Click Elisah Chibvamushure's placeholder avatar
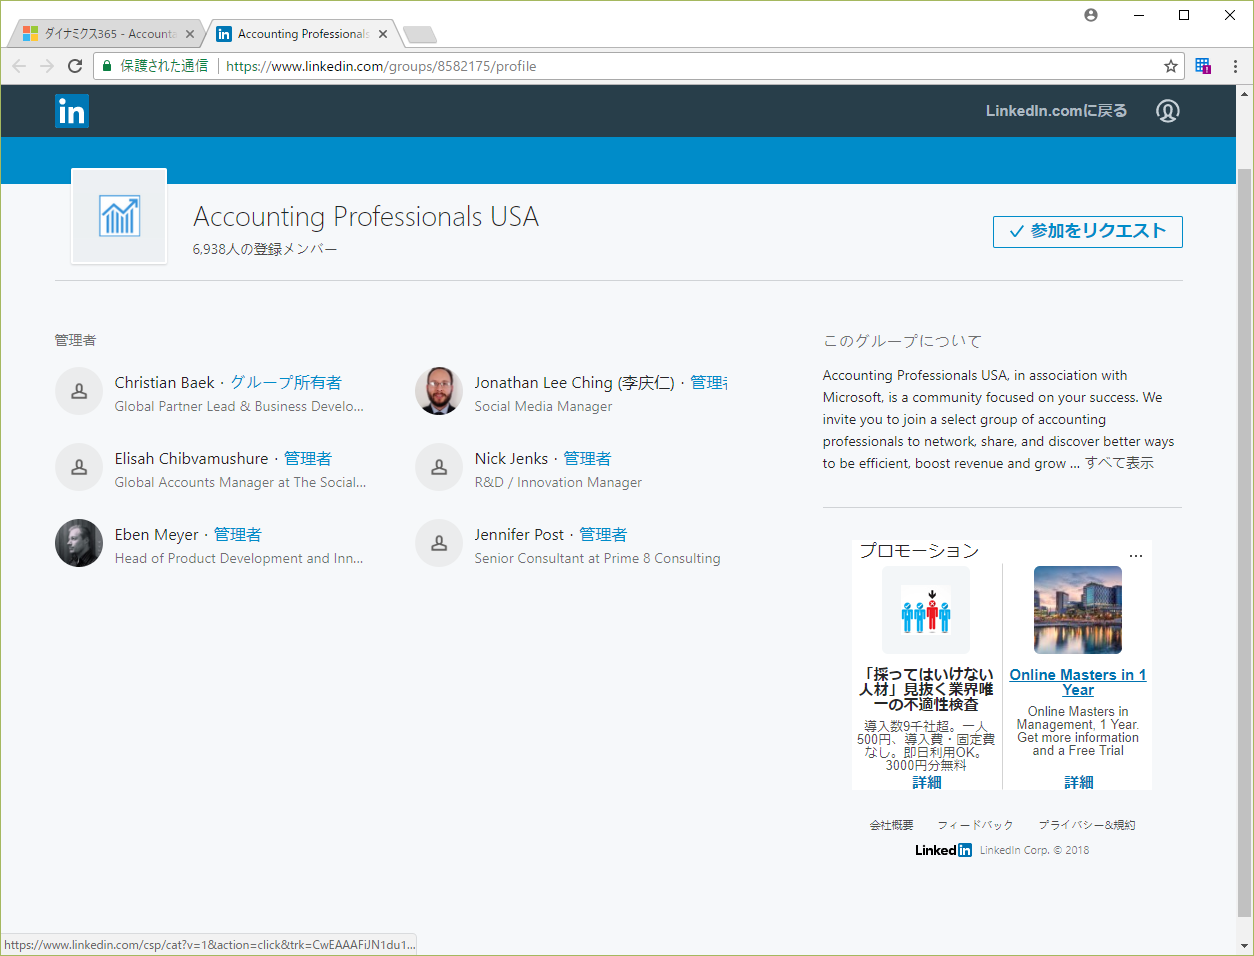 click(79, 468)
